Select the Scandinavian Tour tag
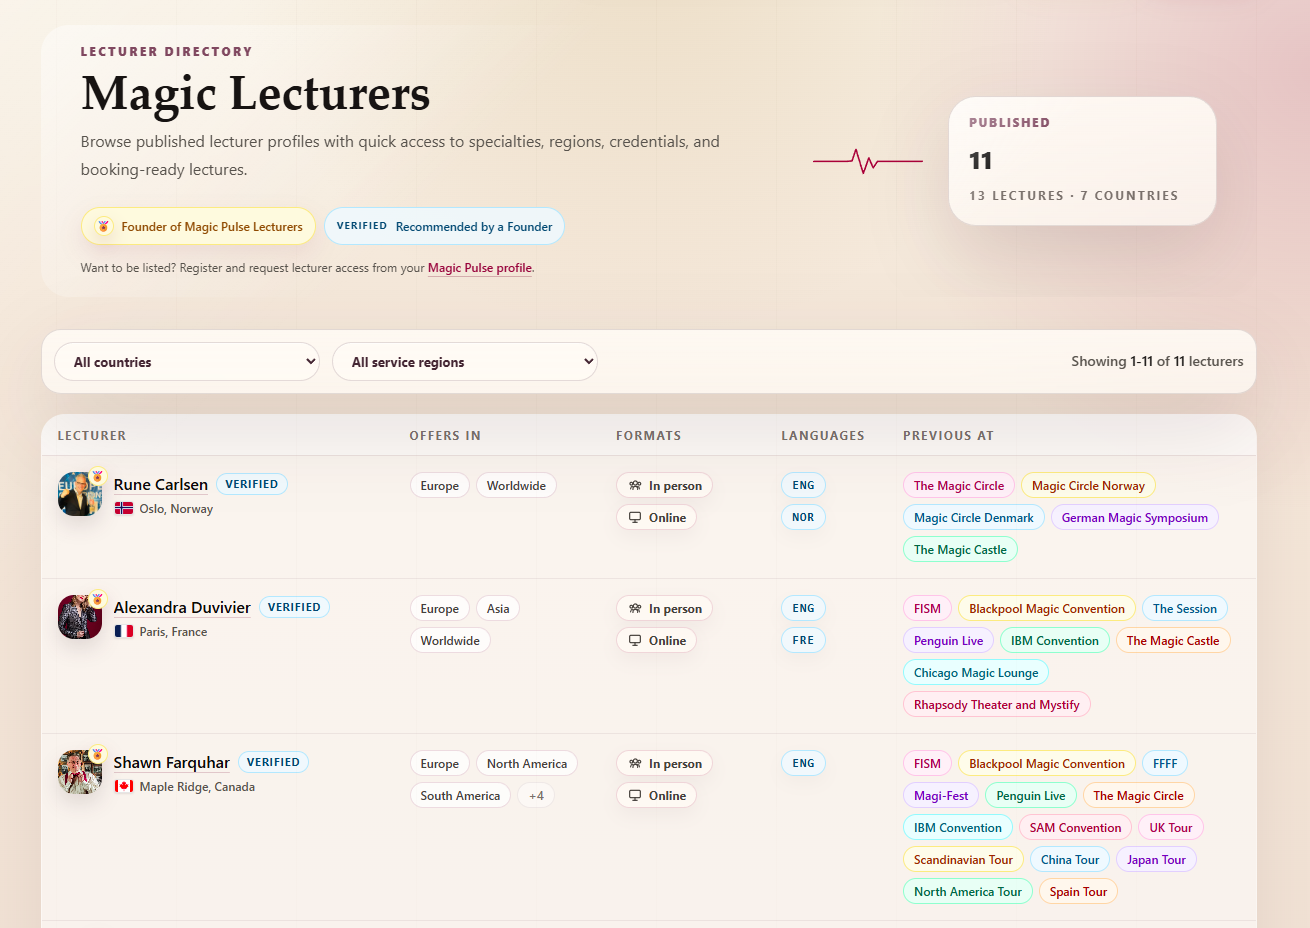 click(x=963, y=859)
